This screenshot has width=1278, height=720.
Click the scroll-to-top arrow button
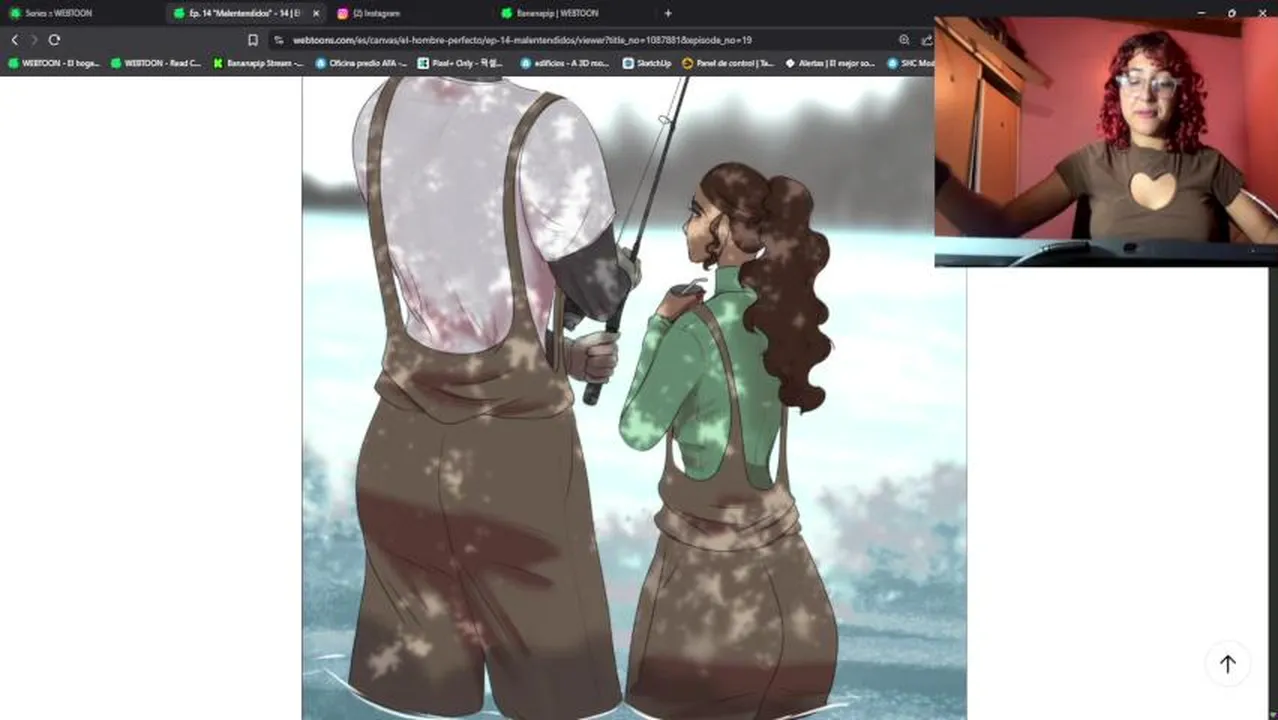click(1227, 664)
